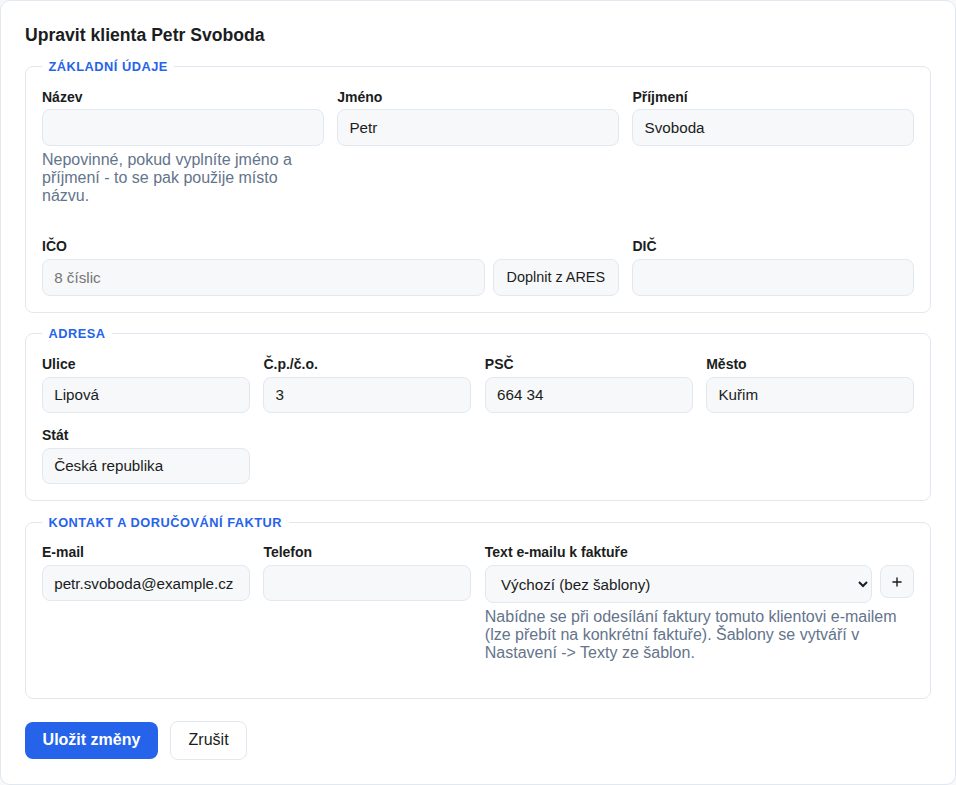Viewport: 956px width, 785px height.
Task: Focus the Název input field
Action: click(183, 127)
